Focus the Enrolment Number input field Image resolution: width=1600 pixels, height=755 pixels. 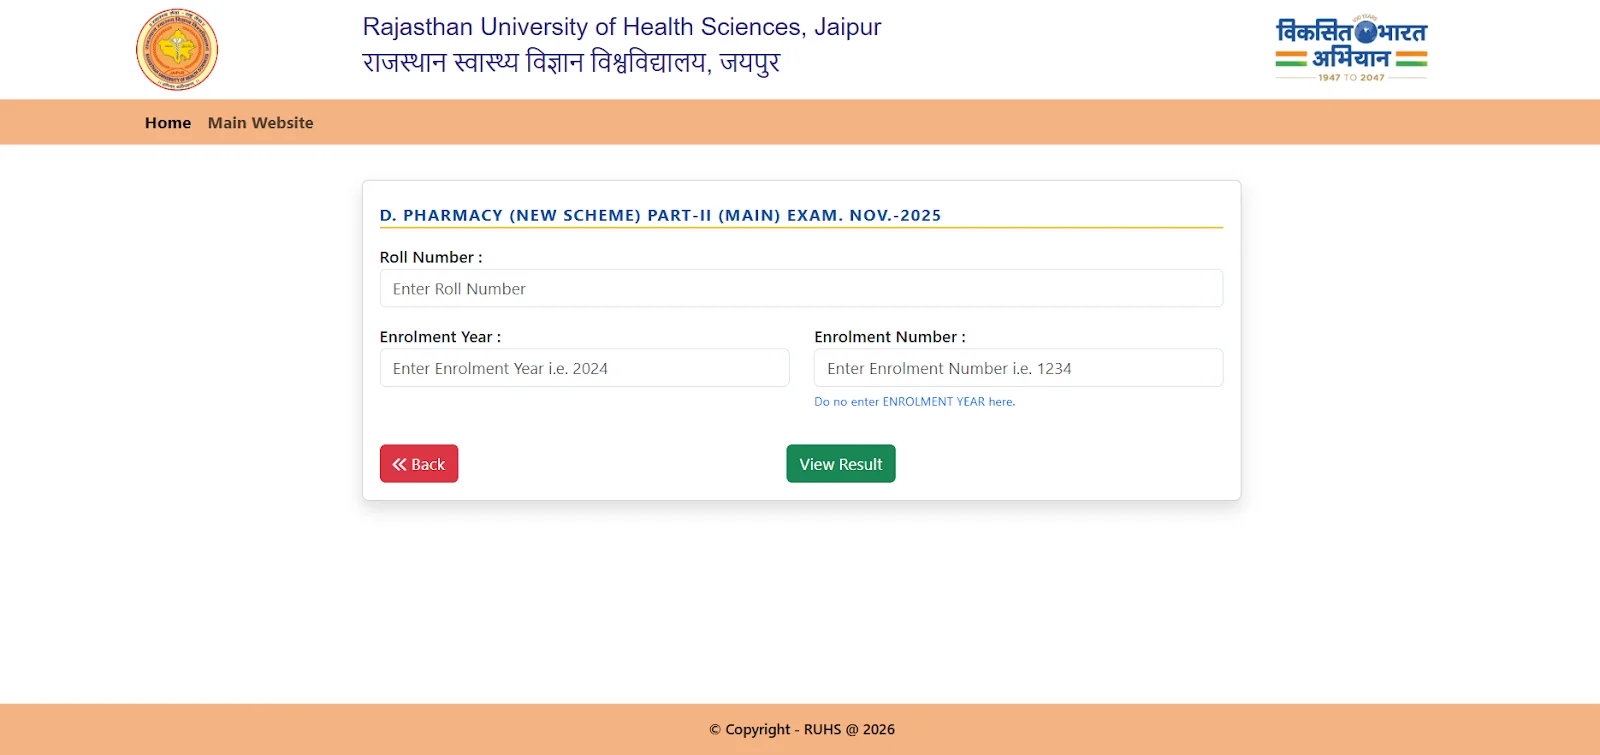pyautogui.click(x=1018, y=368)
